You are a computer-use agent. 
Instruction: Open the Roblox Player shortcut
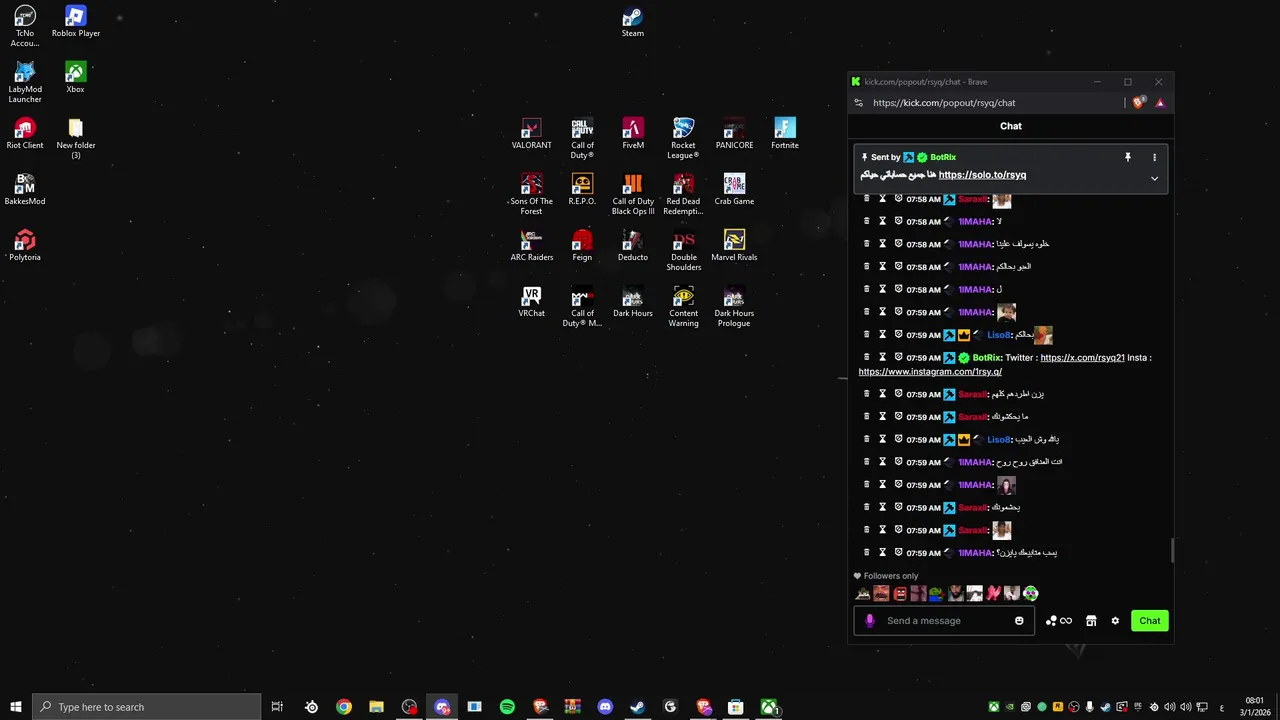[76, 22]
